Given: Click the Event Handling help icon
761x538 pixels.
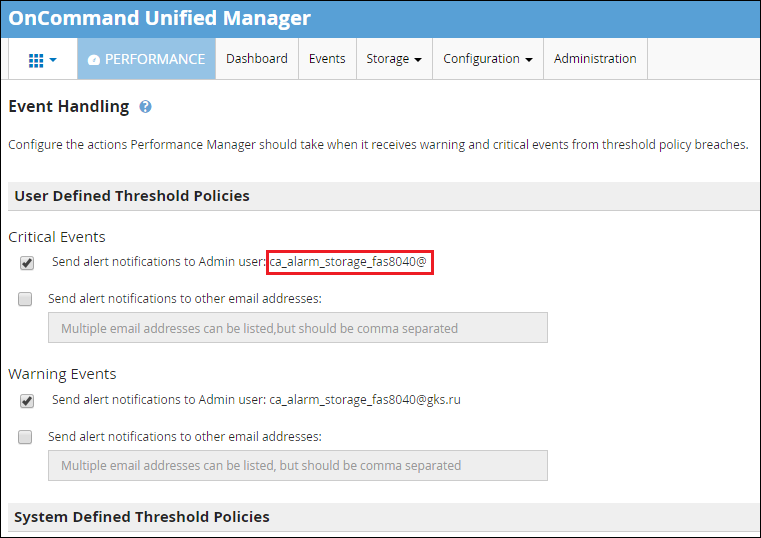Looking at the screenshot, I should pyautogui.click(x=145, y=107).
